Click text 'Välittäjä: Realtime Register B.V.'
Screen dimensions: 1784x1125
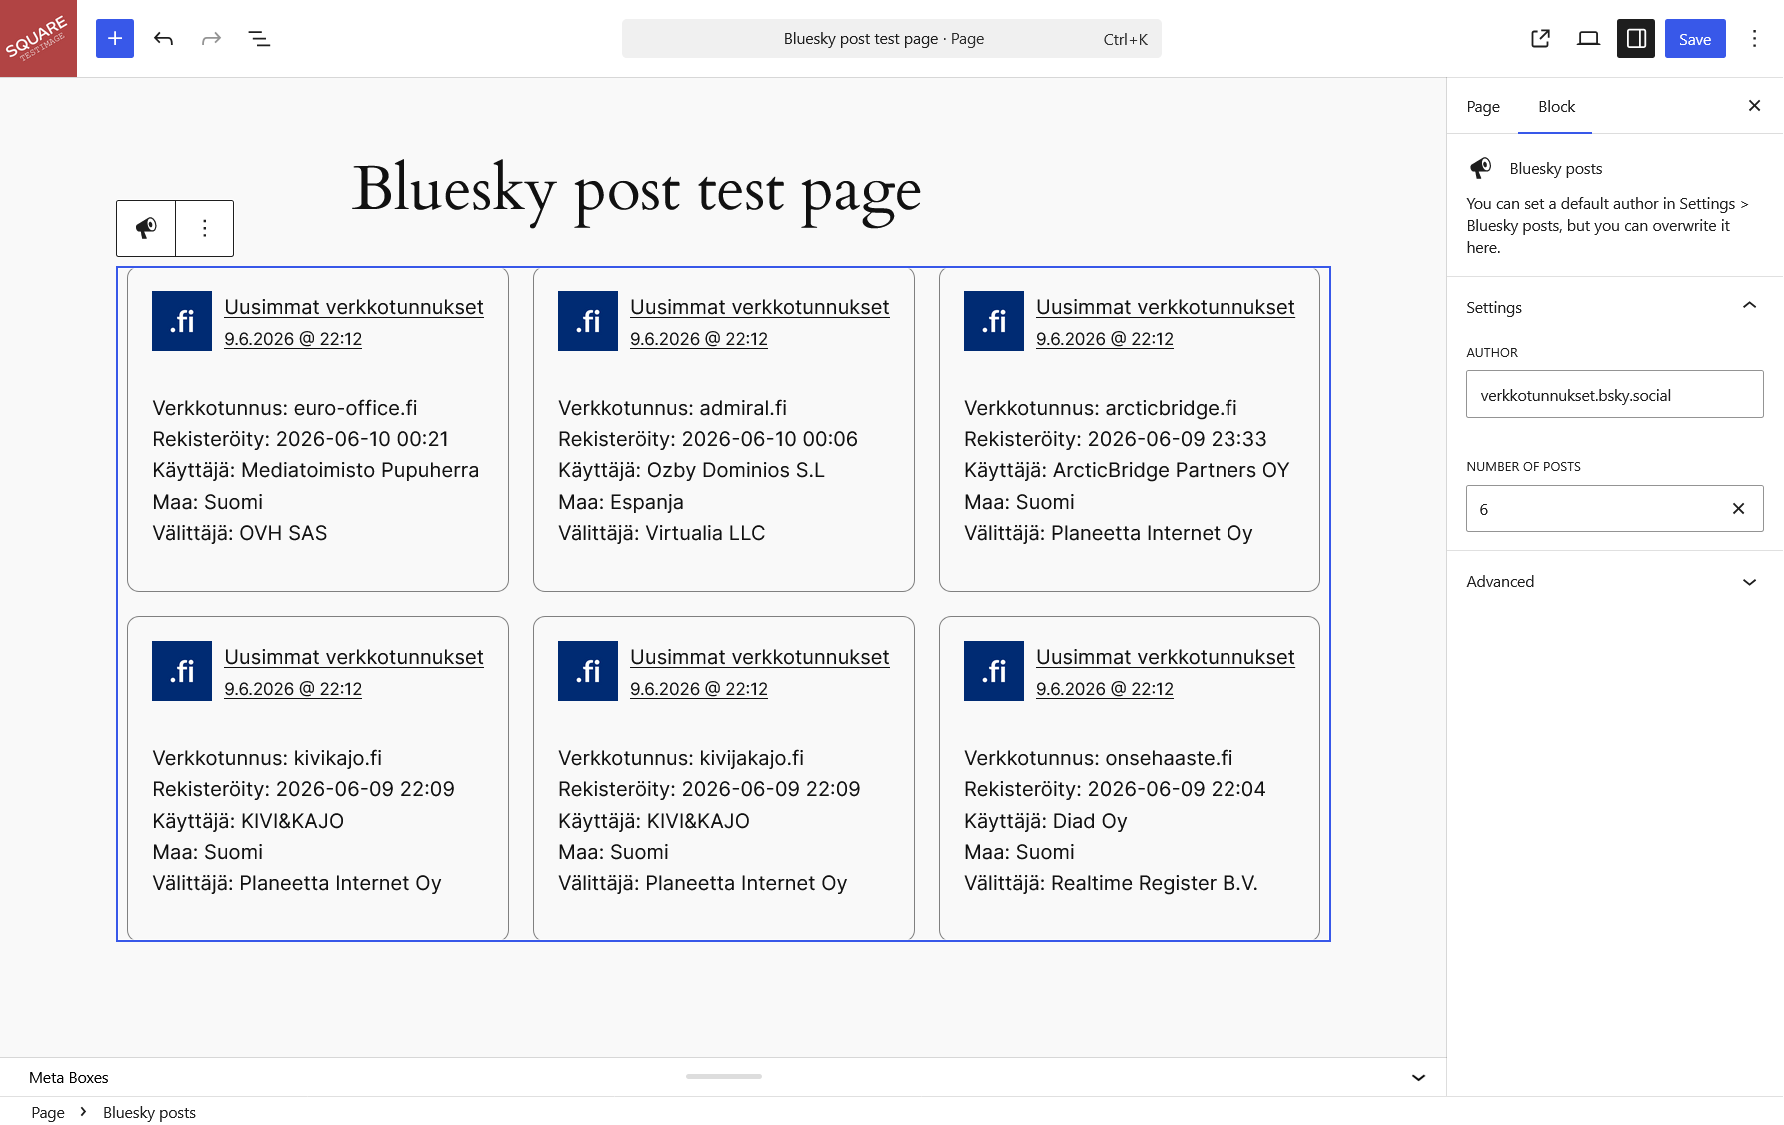(x=1111, y=883)
